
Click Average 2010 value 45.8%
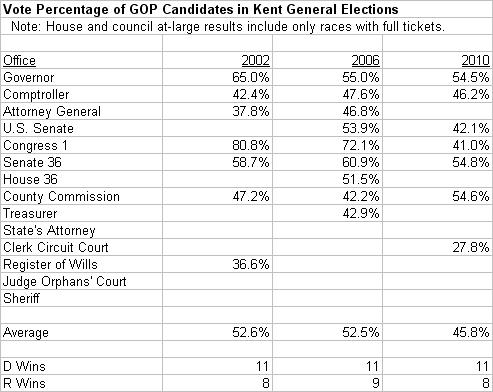471,332
